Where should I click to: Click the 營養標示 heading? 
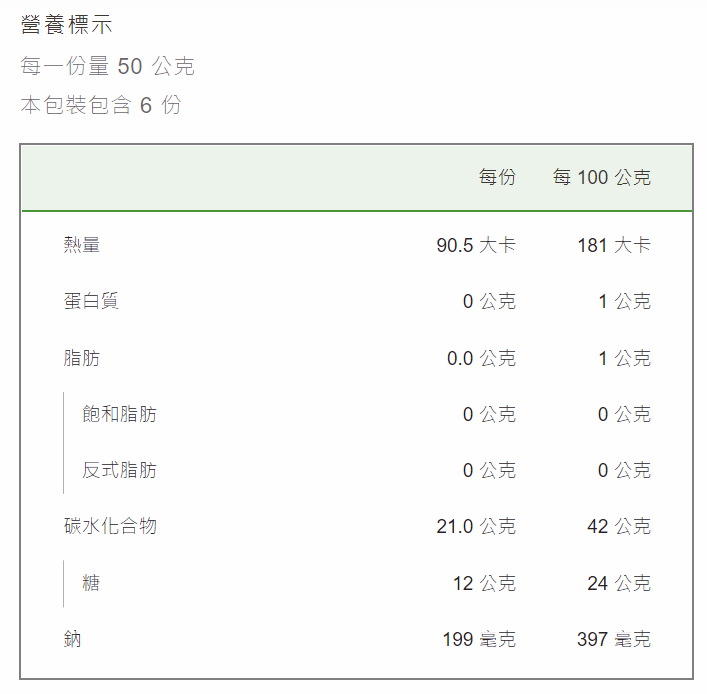point(66,24)
